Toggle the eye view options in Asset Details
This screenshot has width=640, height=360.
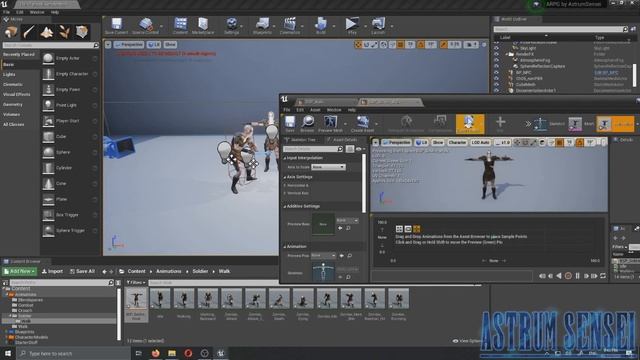click(359, 149)
